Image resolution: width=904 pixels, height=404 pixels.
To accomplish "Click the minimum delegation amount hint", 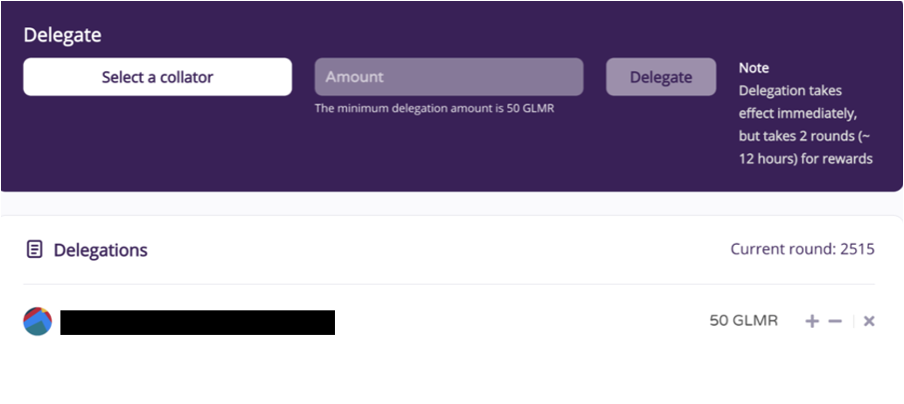I will (x=434, y=108).
